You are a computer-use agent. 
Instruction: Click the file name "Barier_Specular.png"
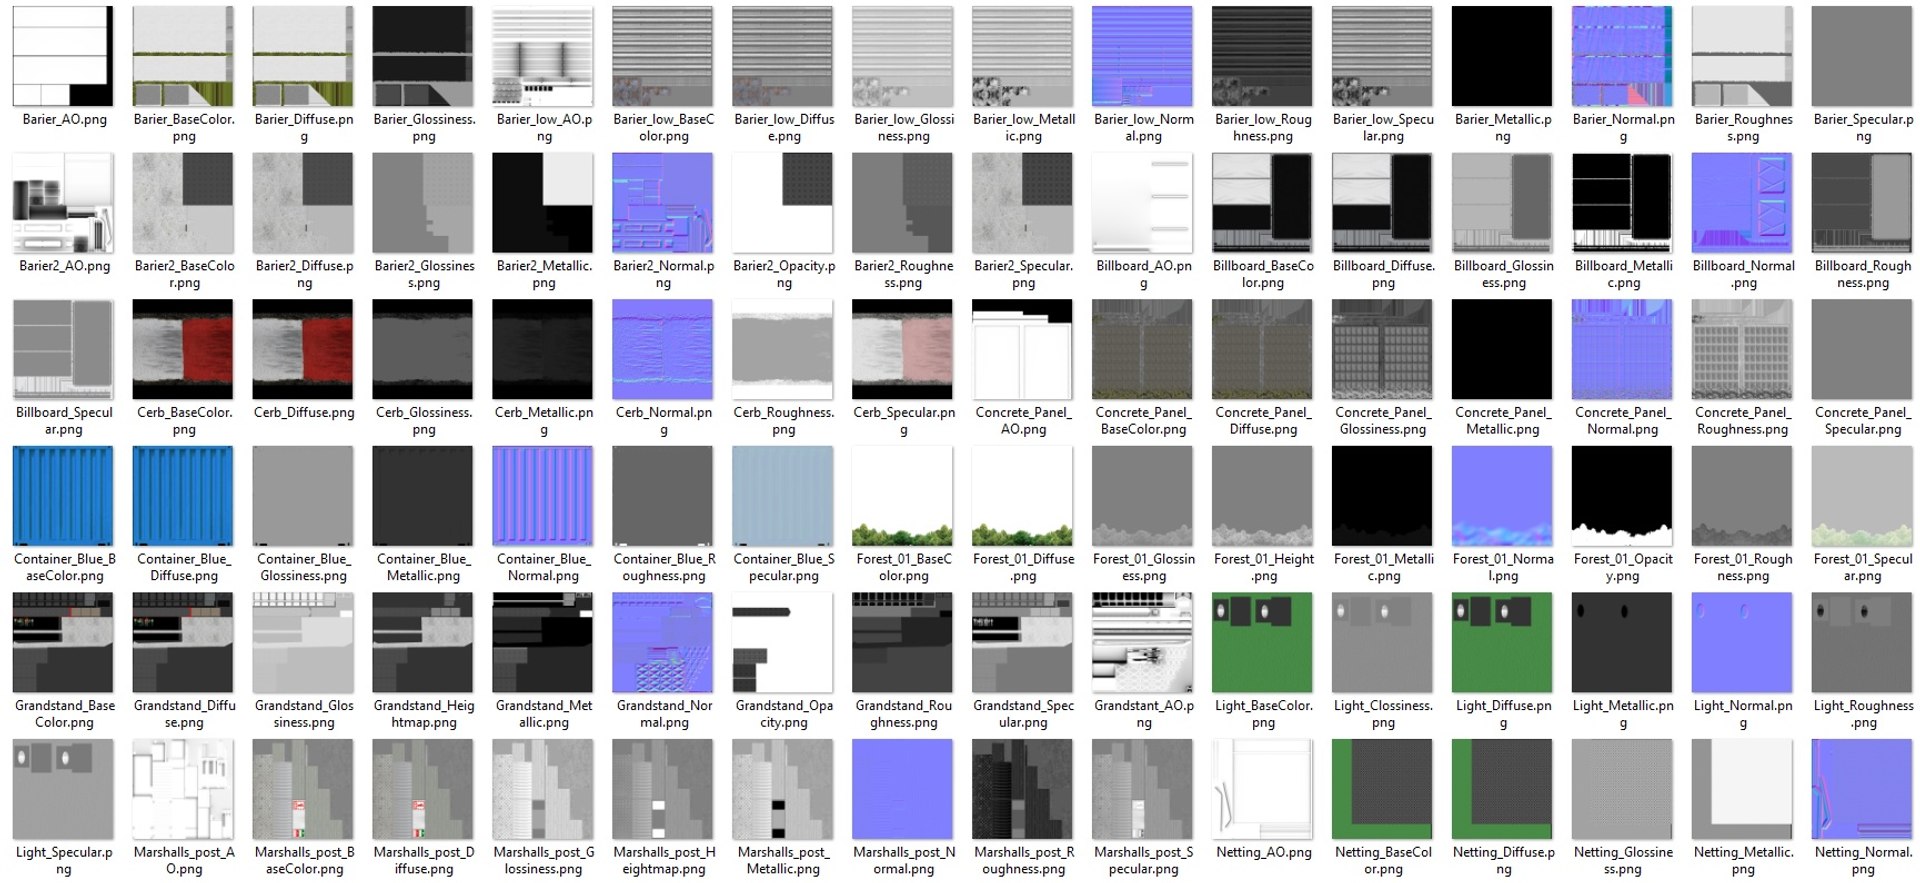coord(1863,128)
